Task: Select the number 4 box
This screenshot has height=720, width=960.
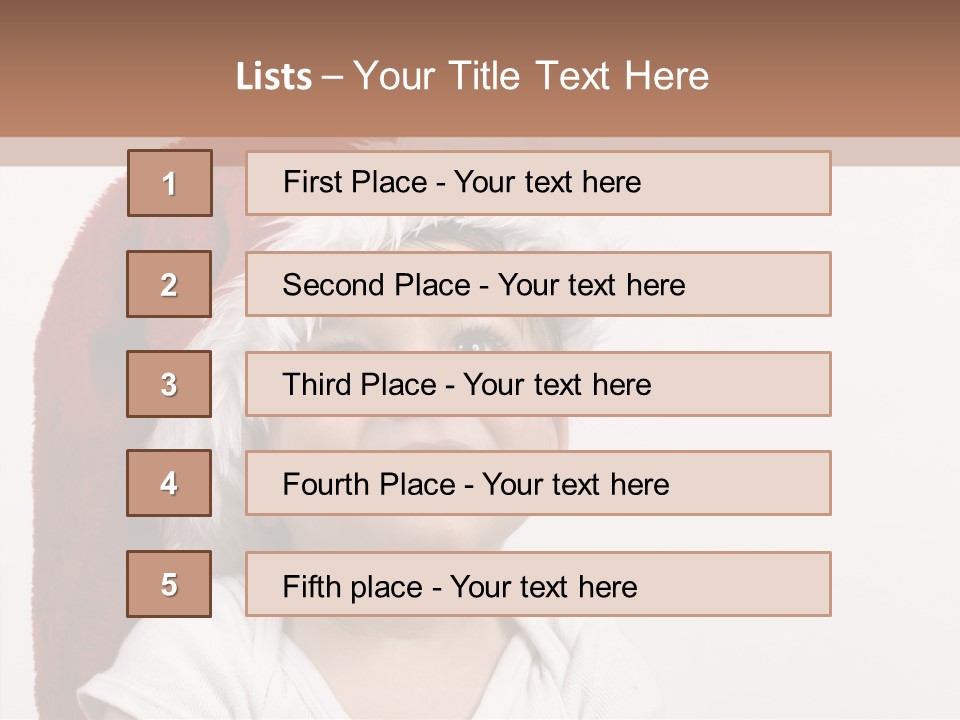Action: (169, 483)
